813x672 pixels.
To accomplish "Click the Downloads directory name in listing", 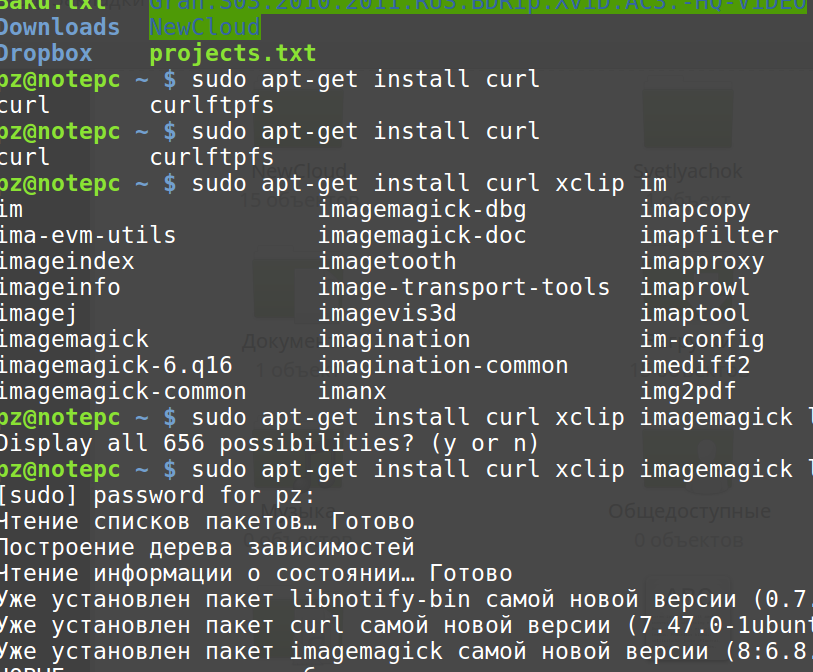I will pyautogui.click(x=59, y=27).
